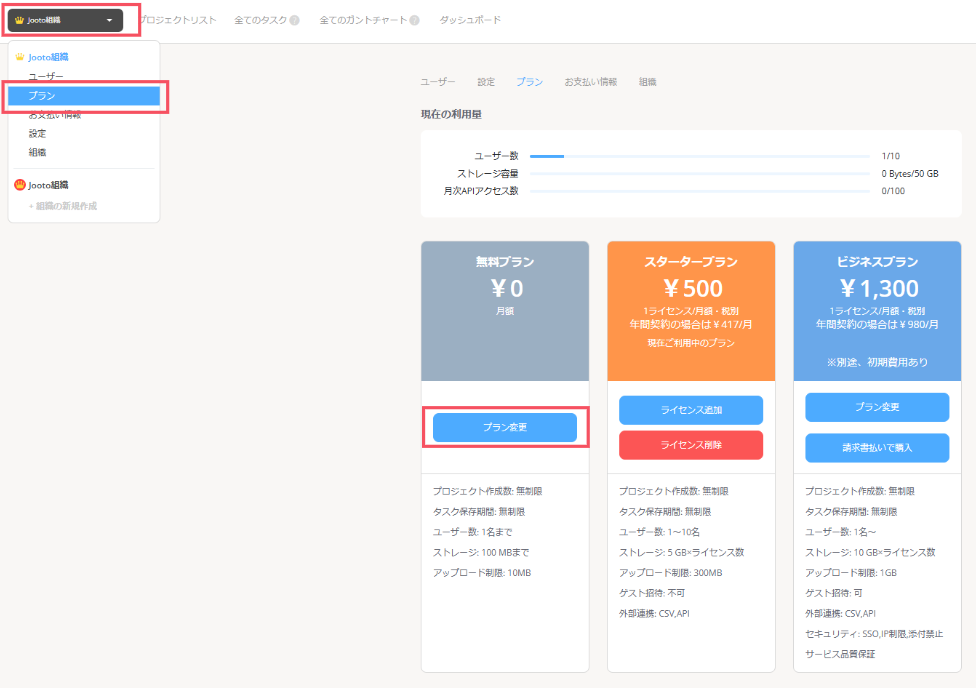Click the yellow crown icon in sidebar menu
The image size is (976, 688).
tap(20, 57)
